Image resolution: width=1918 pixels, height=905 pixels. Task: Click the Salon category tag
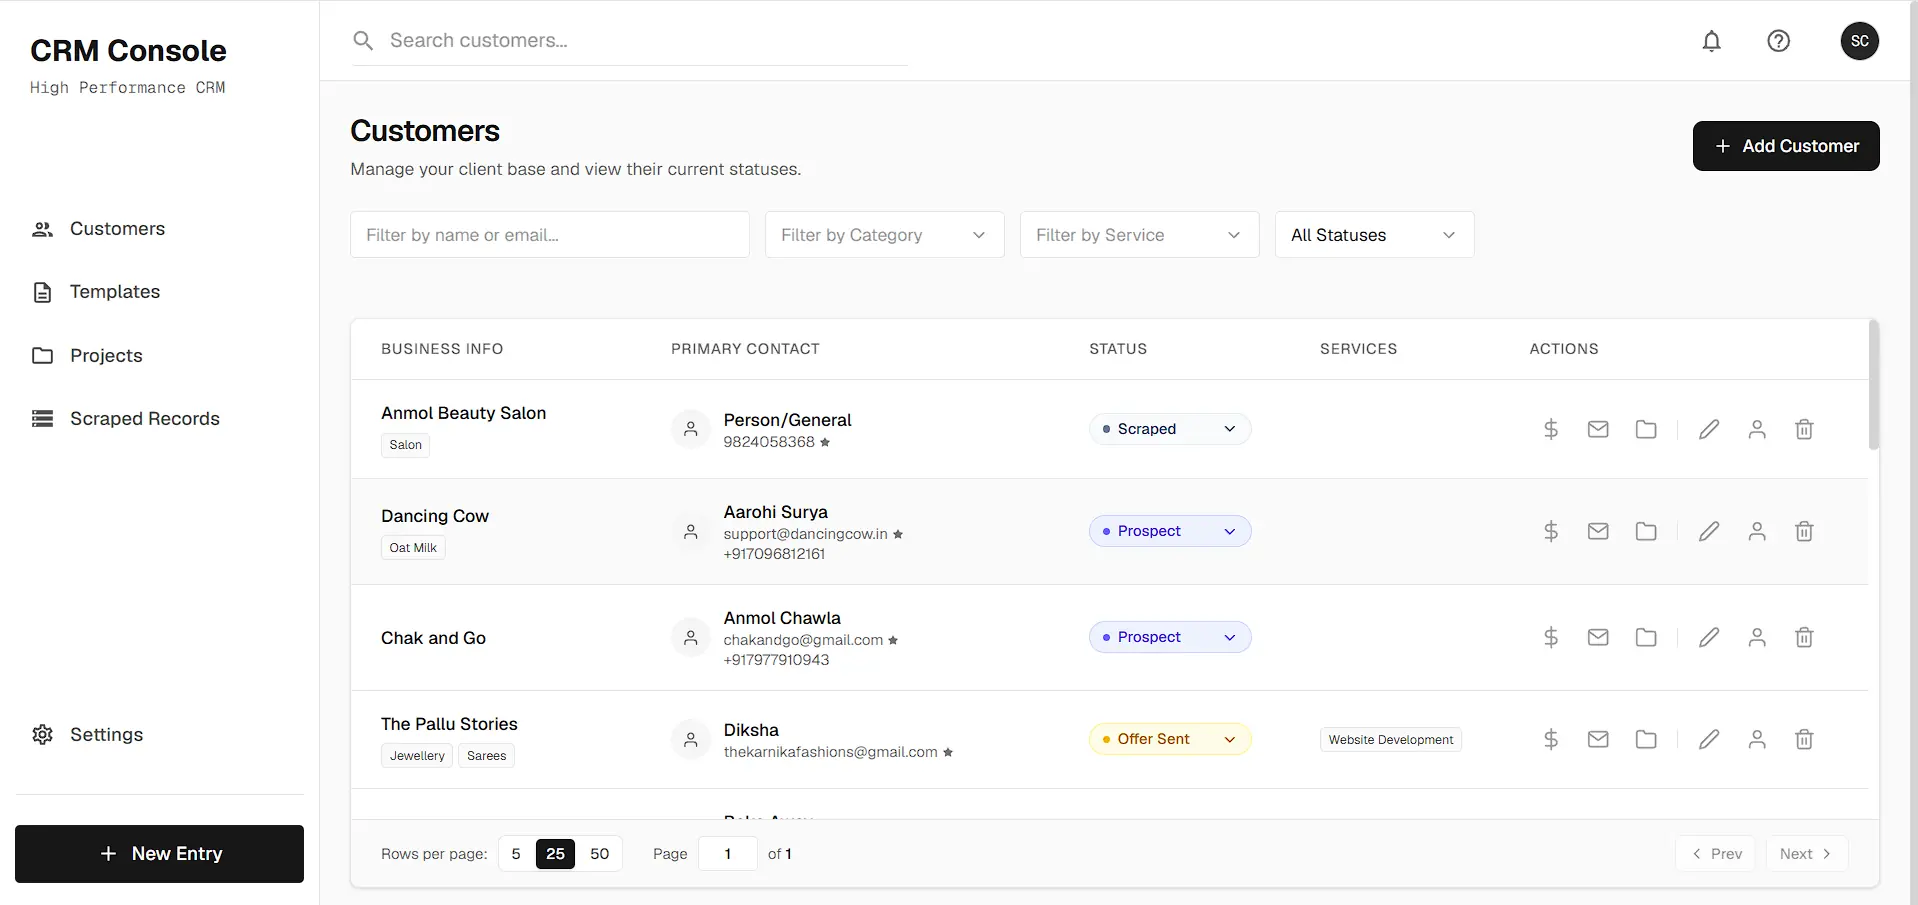[406, 445]
